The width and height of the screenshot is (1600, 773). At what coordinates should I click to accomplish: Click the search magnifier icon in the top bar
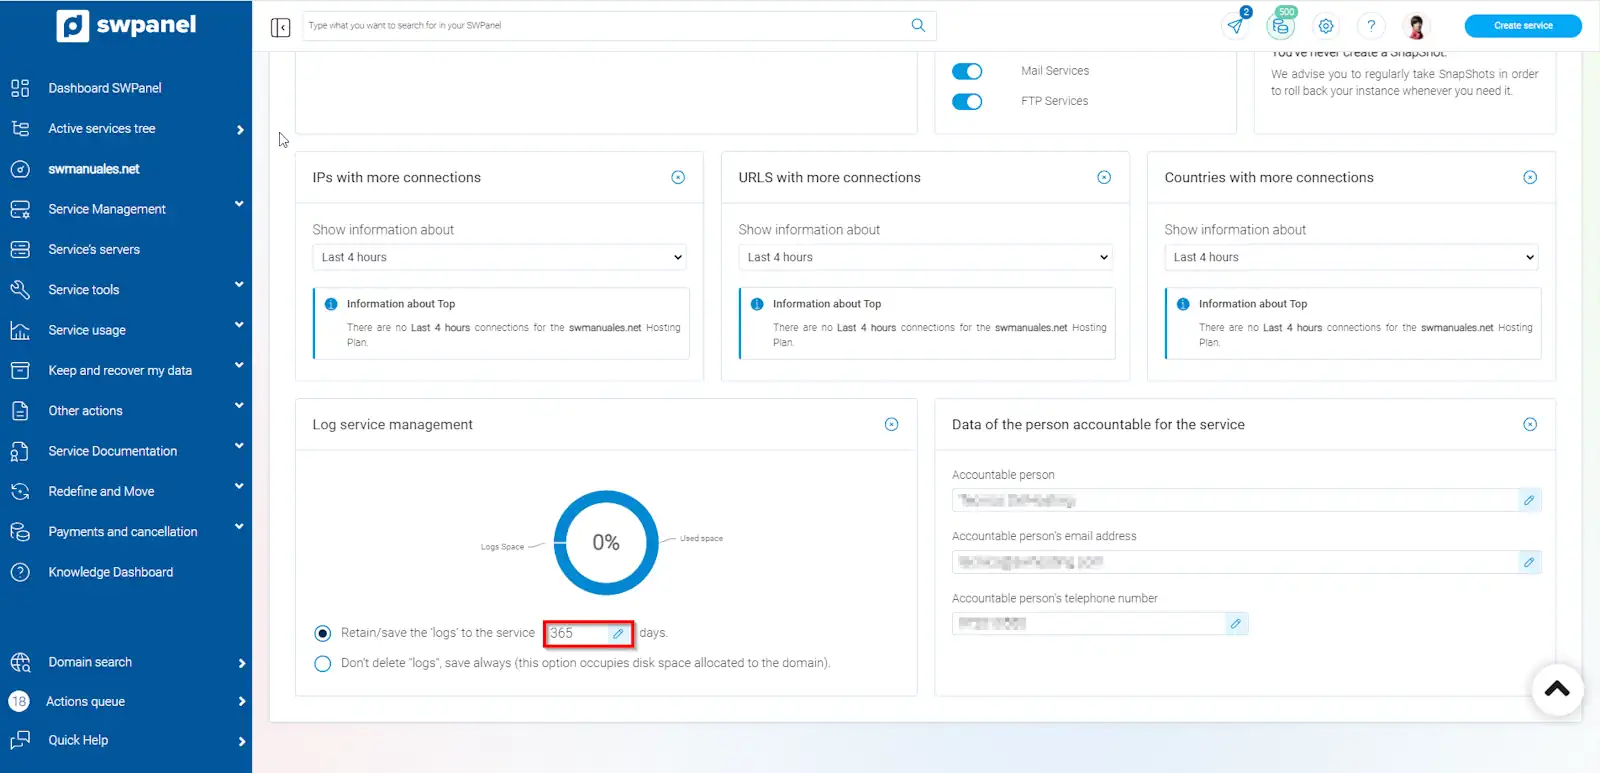[x=918, y=25]
